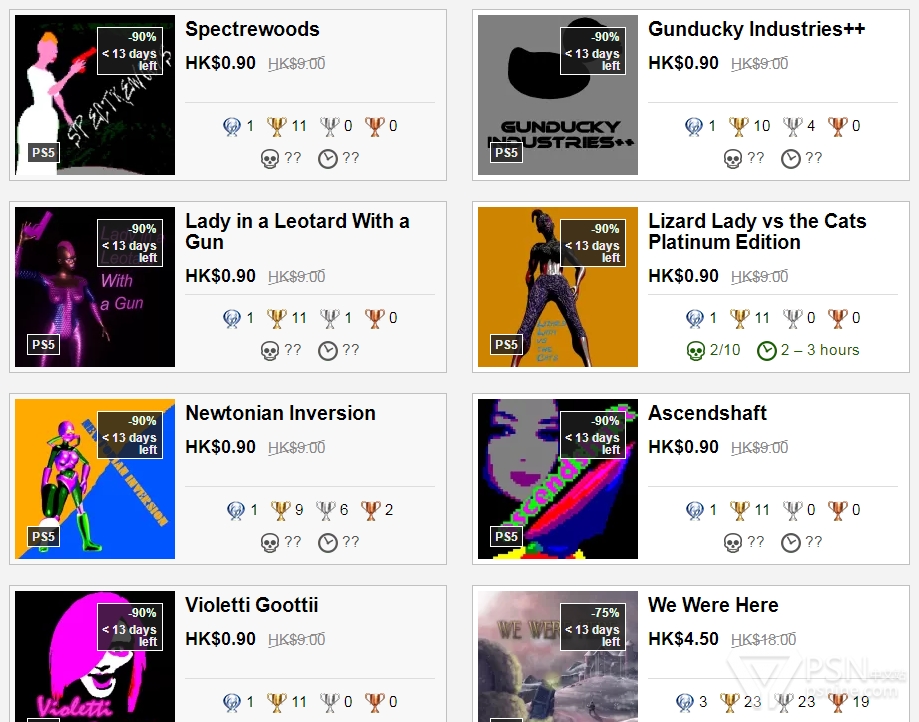Screen dimensions: 919x722
Task: Select the Gunducky Industries++ cover thumbnail
Action: pyautogui.click(x=558, y=95)
